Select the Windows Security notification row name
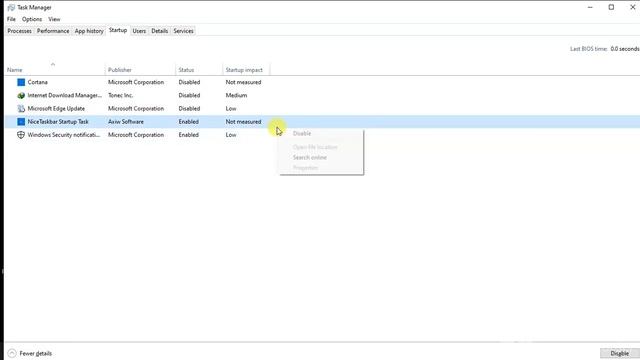Viewport: 640px width, 360px height. (64, 135)
